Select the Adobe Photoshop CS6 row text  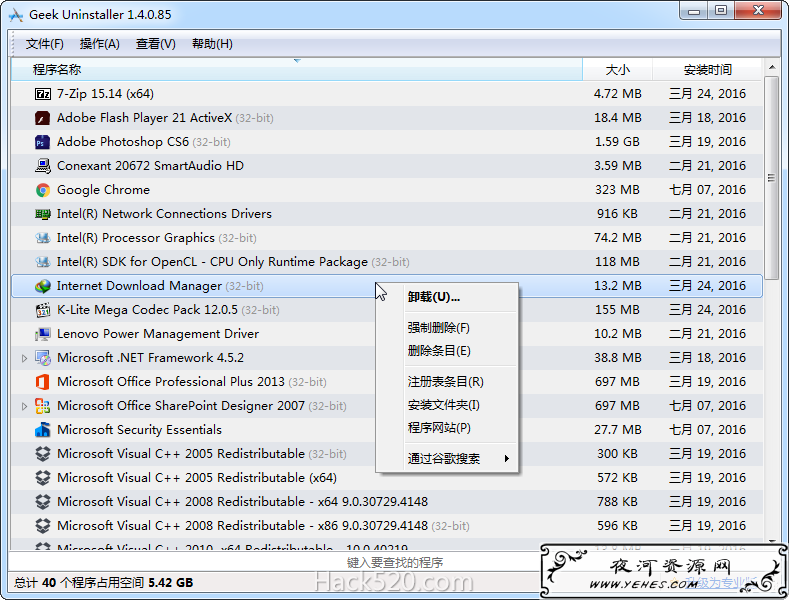coord(123,142)
